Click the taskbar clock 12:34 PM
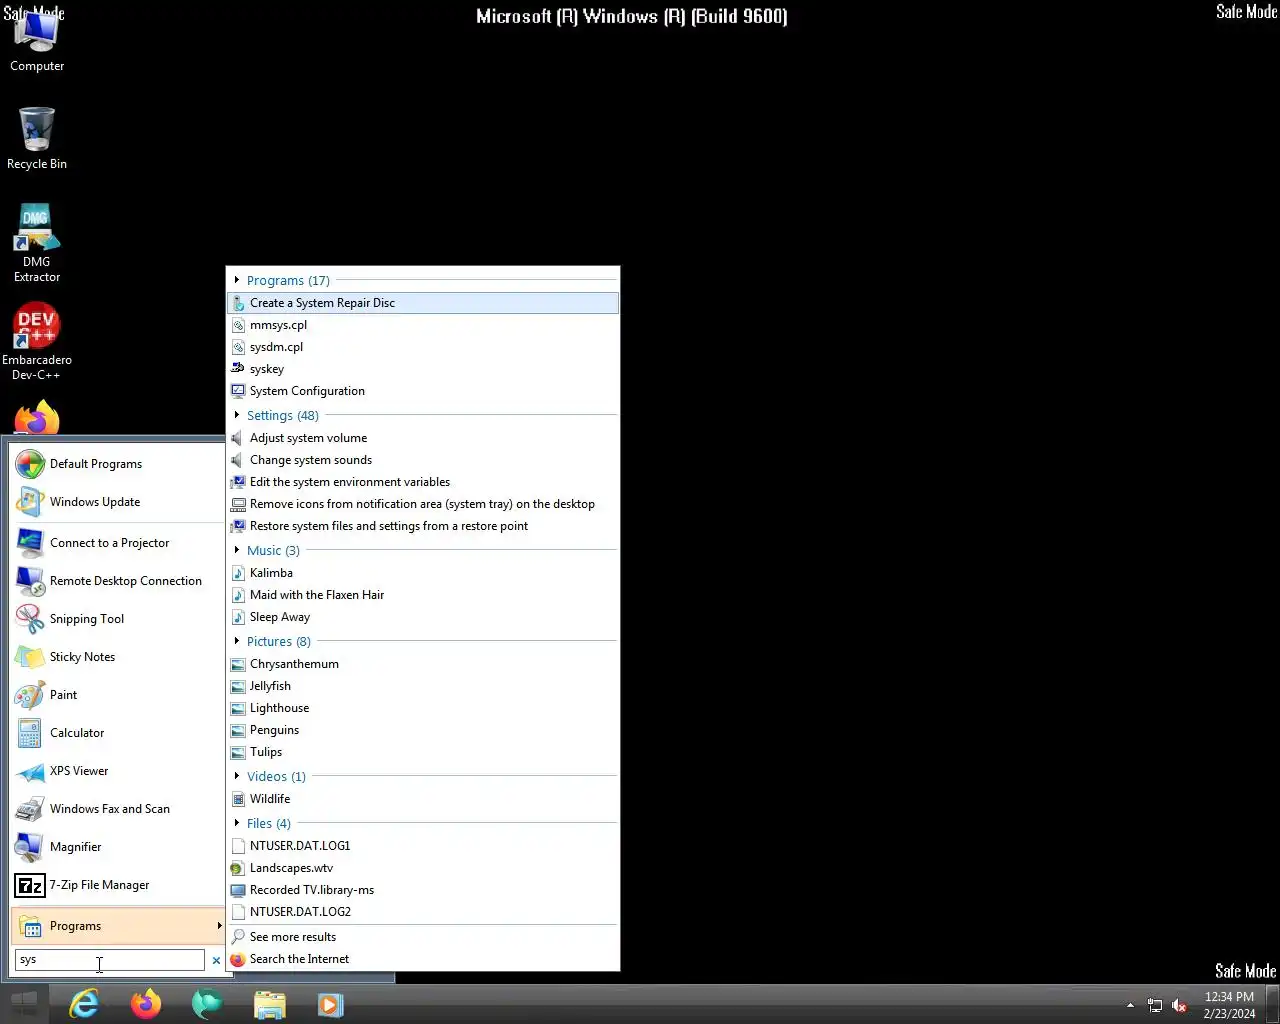The width and height of the screenshot is (1280, 1024). coord(1229,997)
